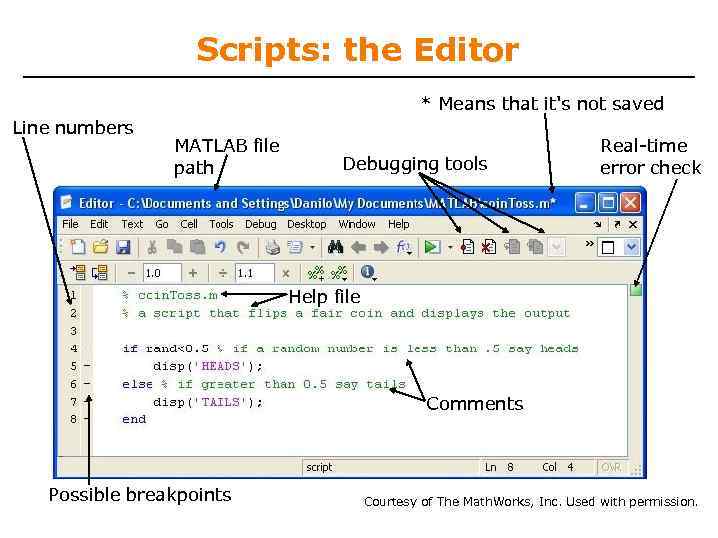Set breakpoint dash on line 8
The image size is (718, 538).
(x=87, y=419)
